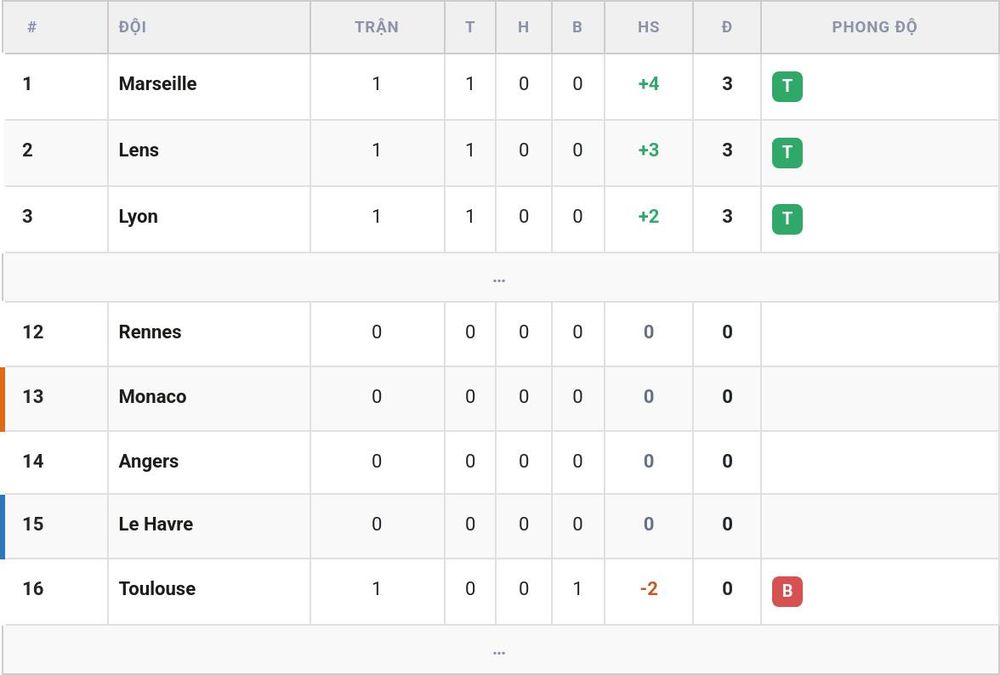Open the Lyon team link
Viewport: 1000px width, 675px height.
[x=138, y=216]
